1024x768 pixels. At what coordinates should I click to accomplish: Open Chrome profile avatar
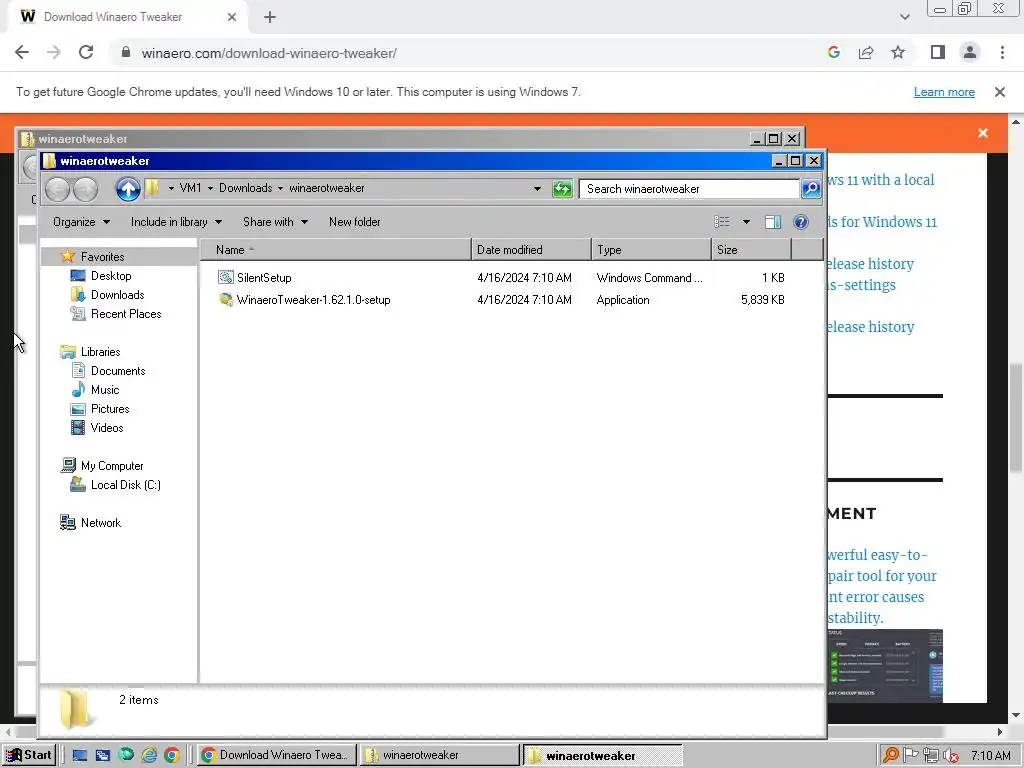(x=970, y=52)
